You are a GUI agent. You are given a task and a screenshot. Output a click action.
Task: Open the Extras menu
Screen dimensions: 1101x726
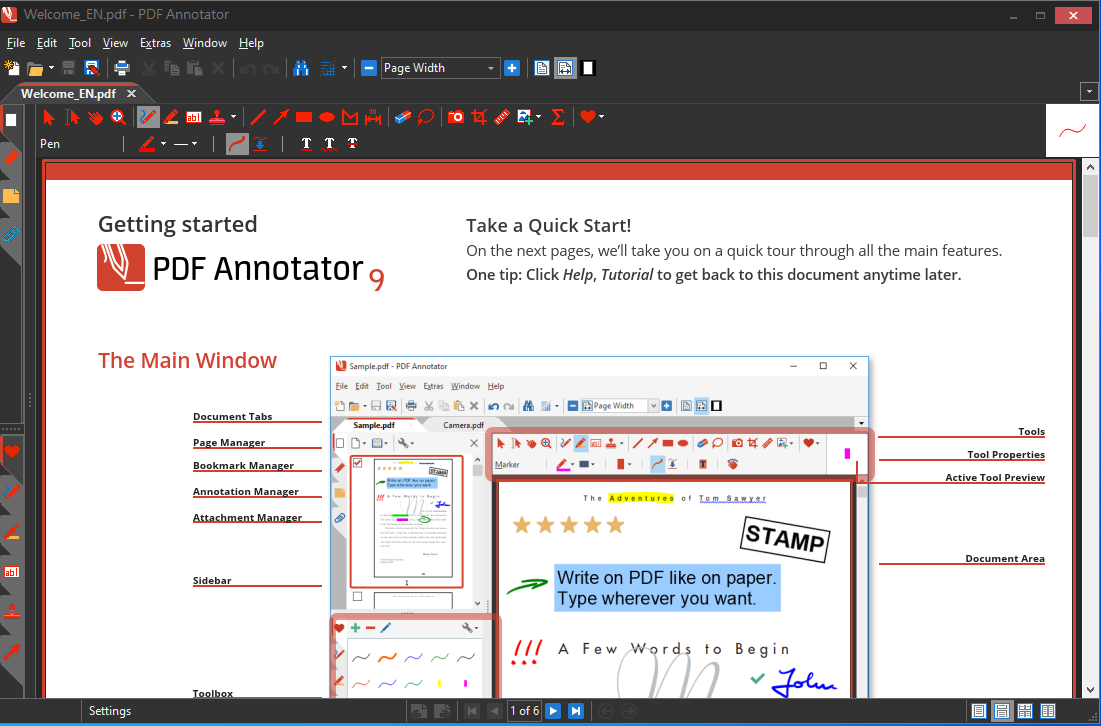[155, 43]
